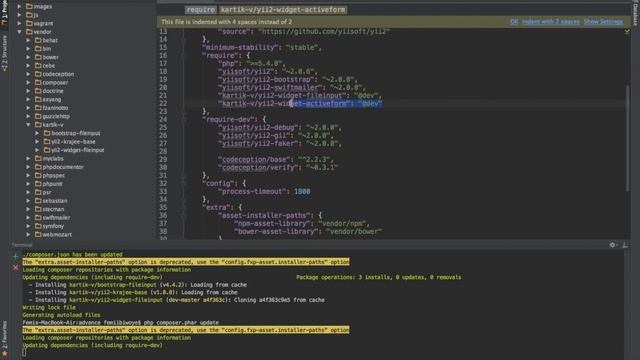The image size is (640, 360).
Task: Close terminal session with red X icon
Action: (16, 268)
